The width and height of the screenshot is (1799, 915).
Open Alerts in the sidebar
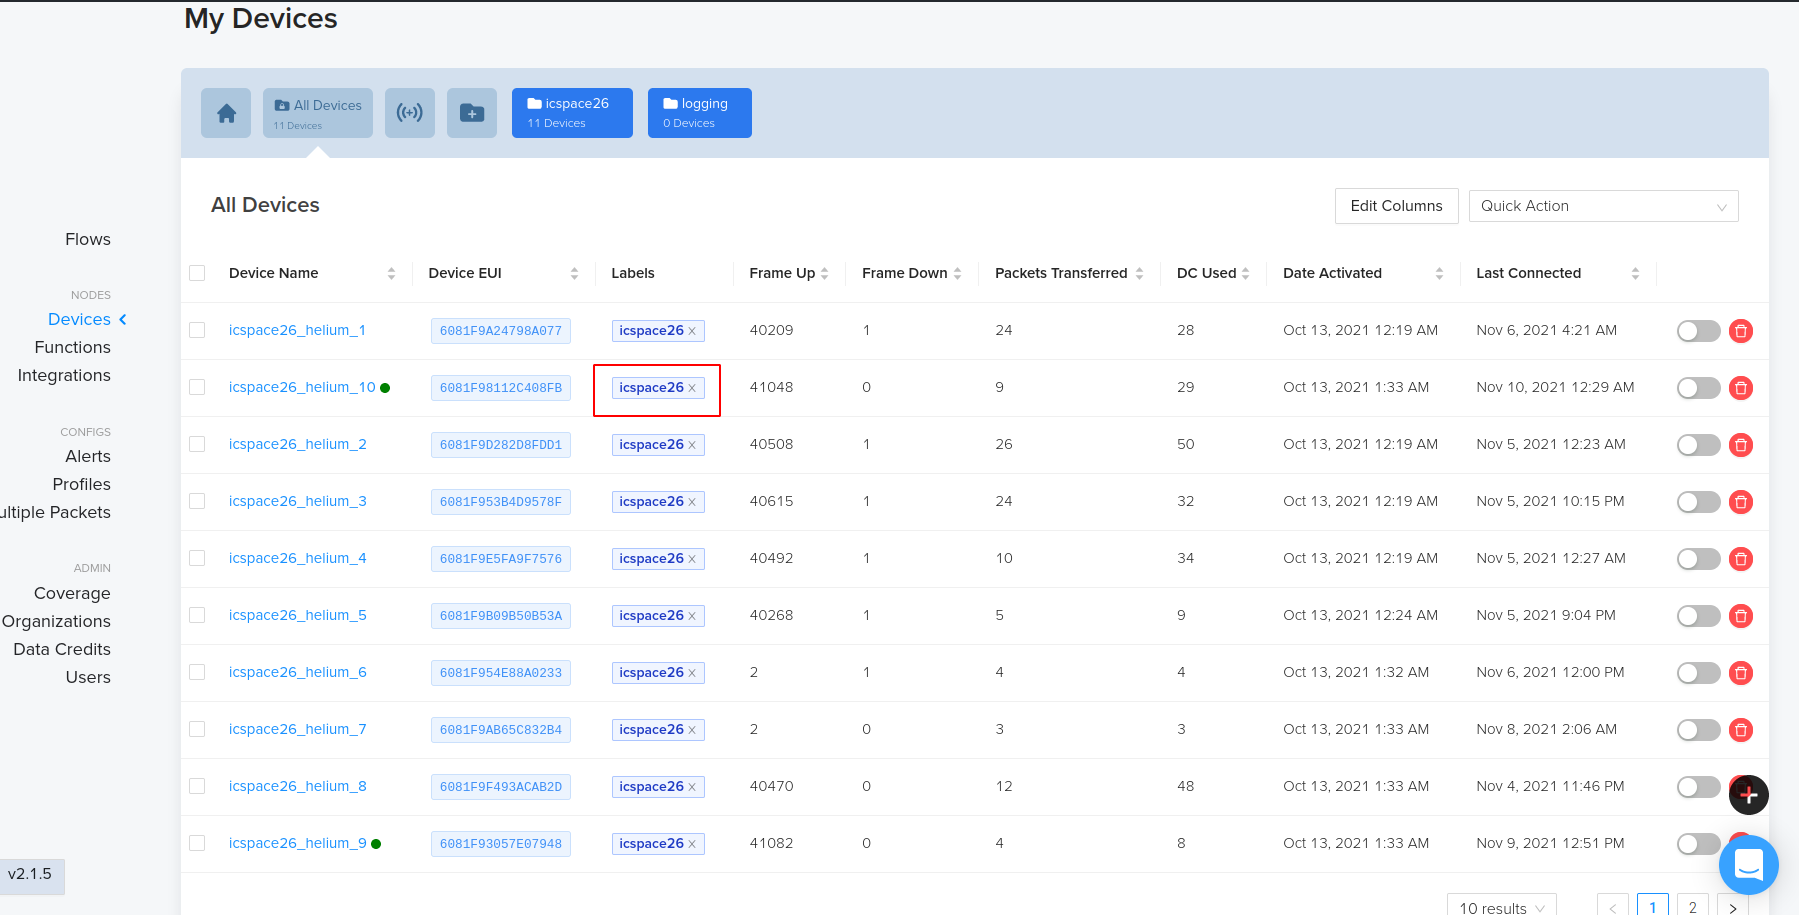pyautogui.click(x=88, y=456)
